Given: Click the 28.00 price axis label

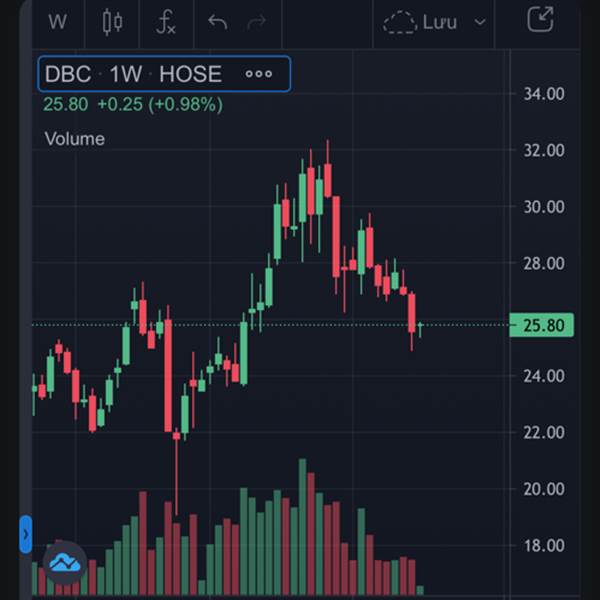Looking at the screenshot, I should point(544,264).
